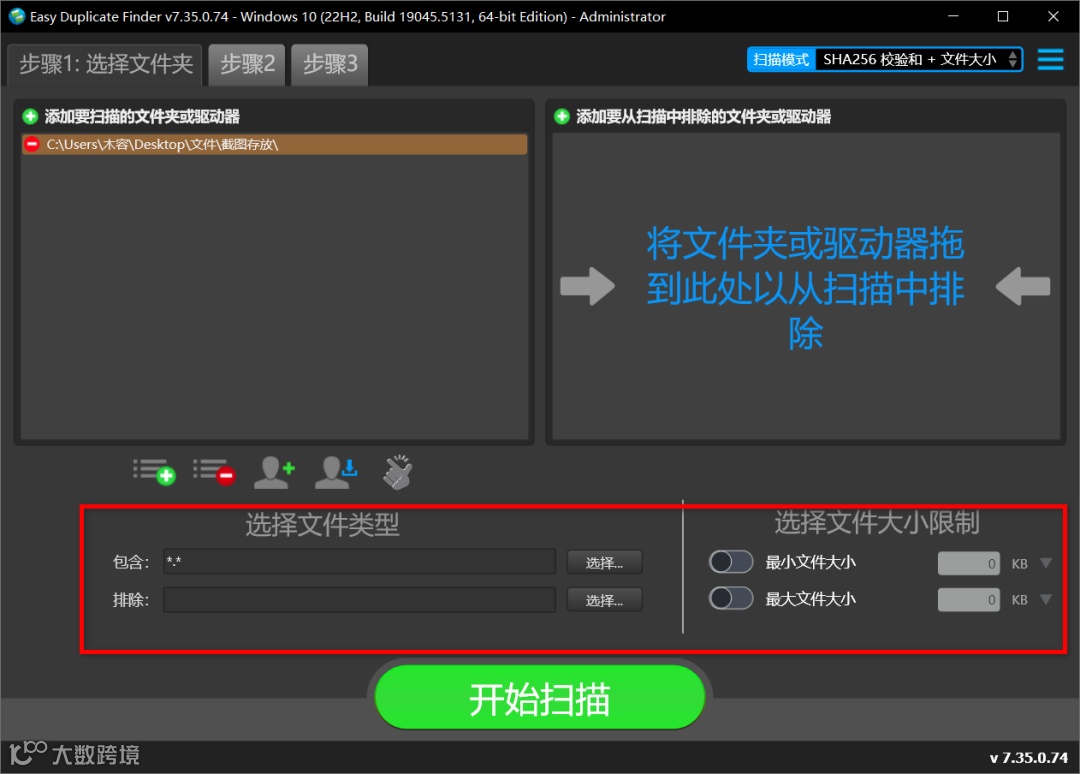
Task: Click the v 7.35.0.74 version text
Action: 1028,757
